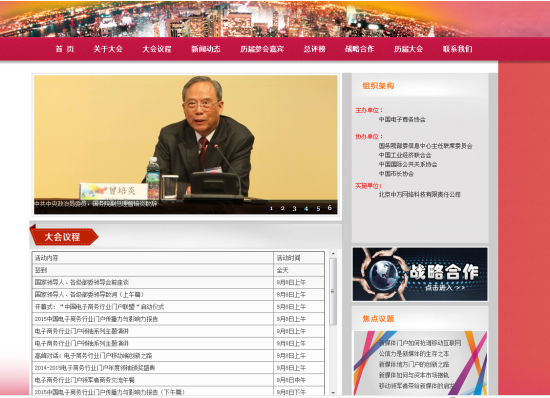
Task: Click agenda scrollbar up arrow
Action: tap(333, 253)
